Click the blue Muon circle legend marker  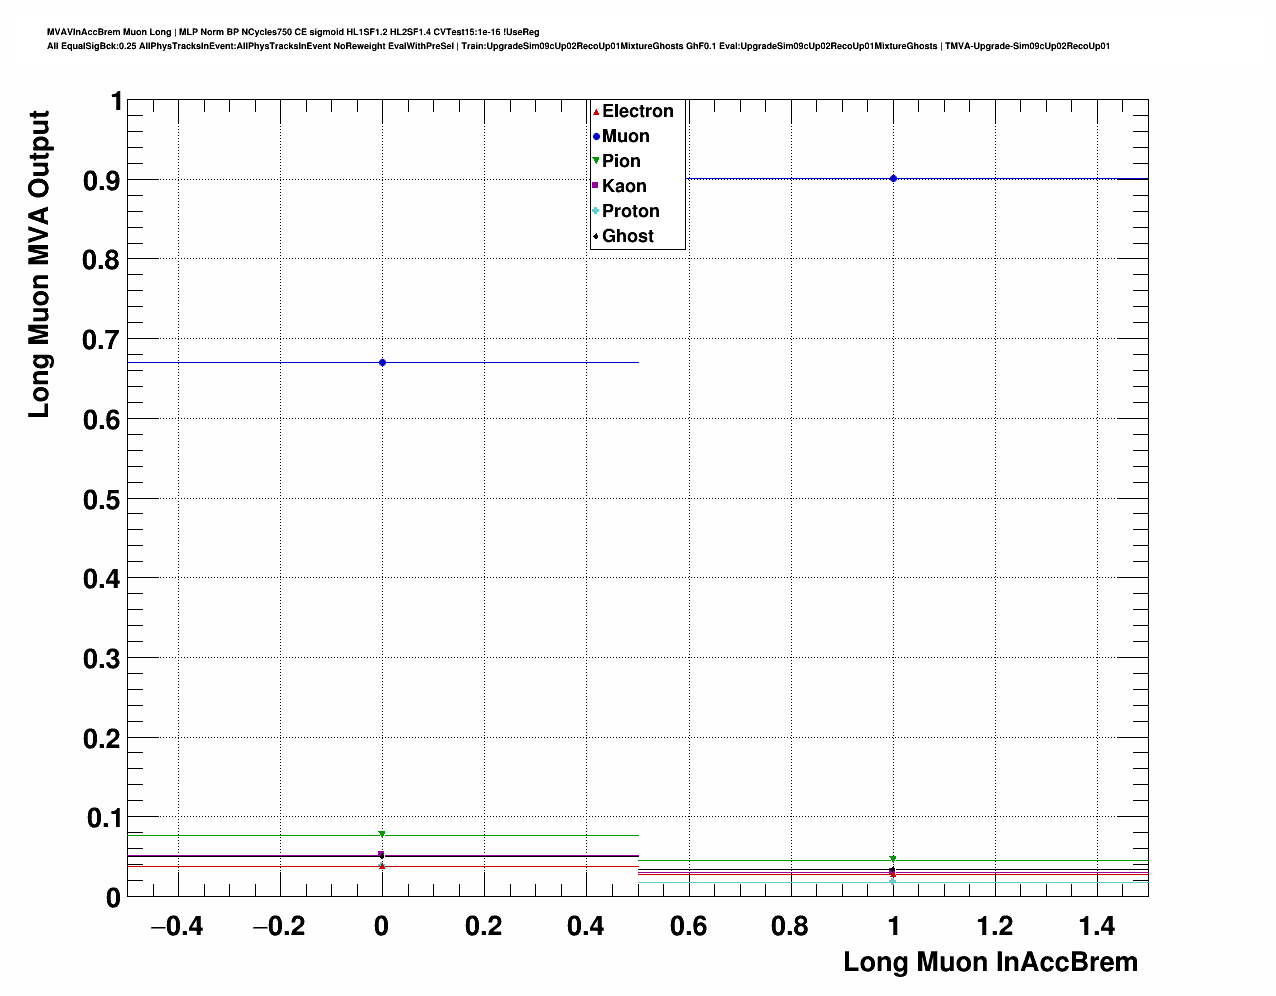click(x=597, y=137)
